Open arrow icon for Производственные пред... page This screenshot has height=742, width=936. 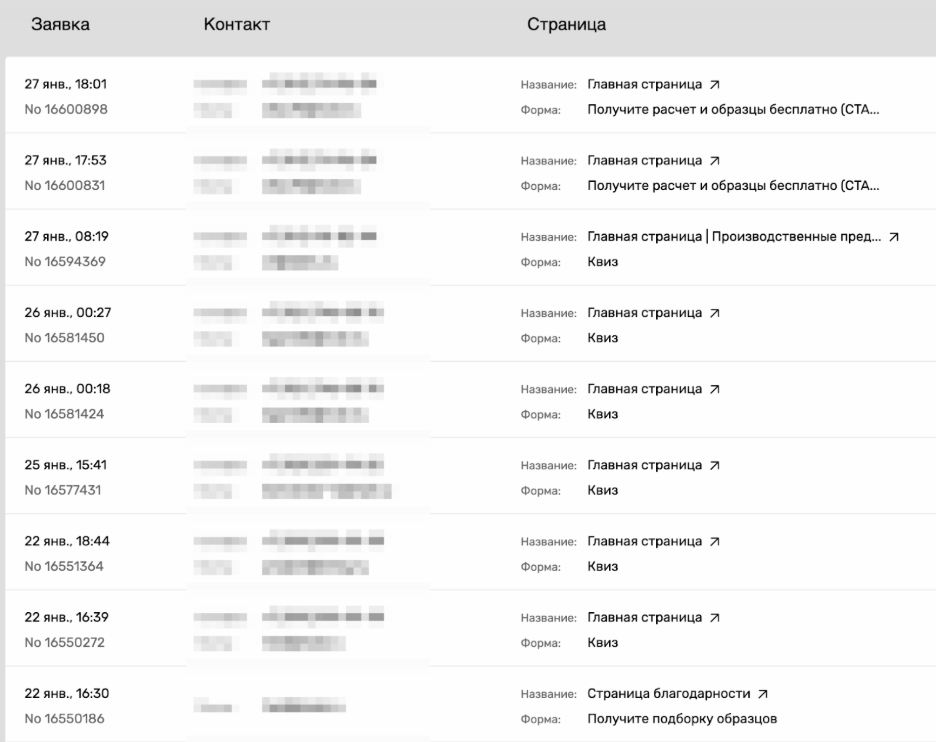coord(893,237)
